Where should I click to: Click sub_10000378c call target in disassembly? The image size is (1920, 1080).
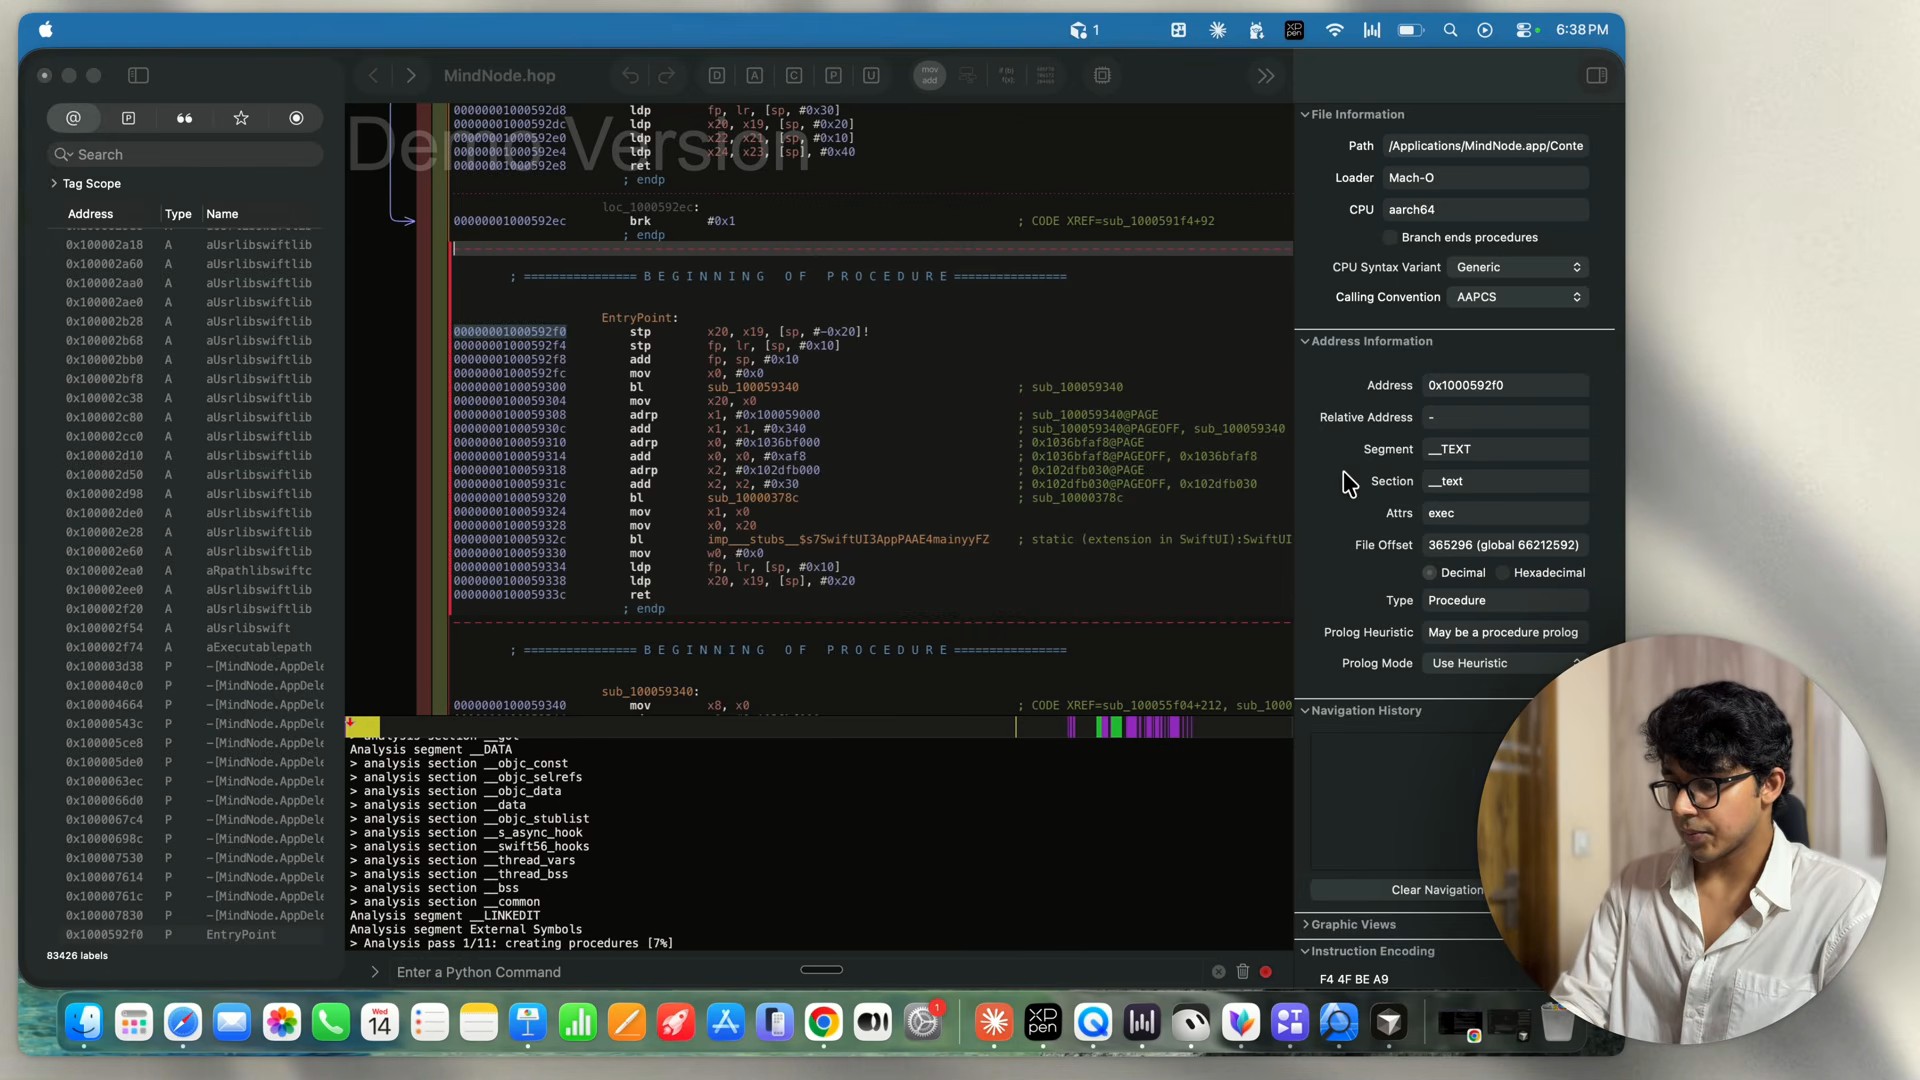[x=753, y=498]
